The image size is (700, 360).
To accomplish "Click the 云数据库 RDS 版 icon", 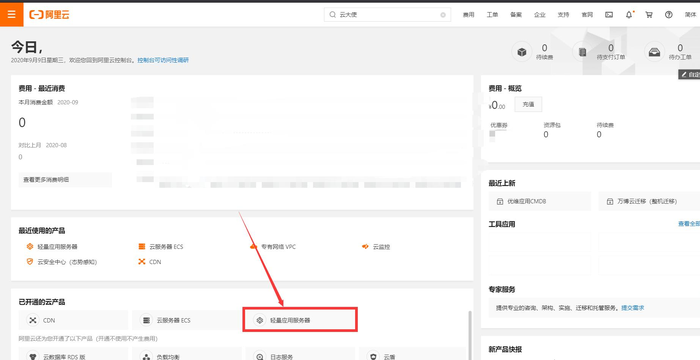I will coord(32,356).
